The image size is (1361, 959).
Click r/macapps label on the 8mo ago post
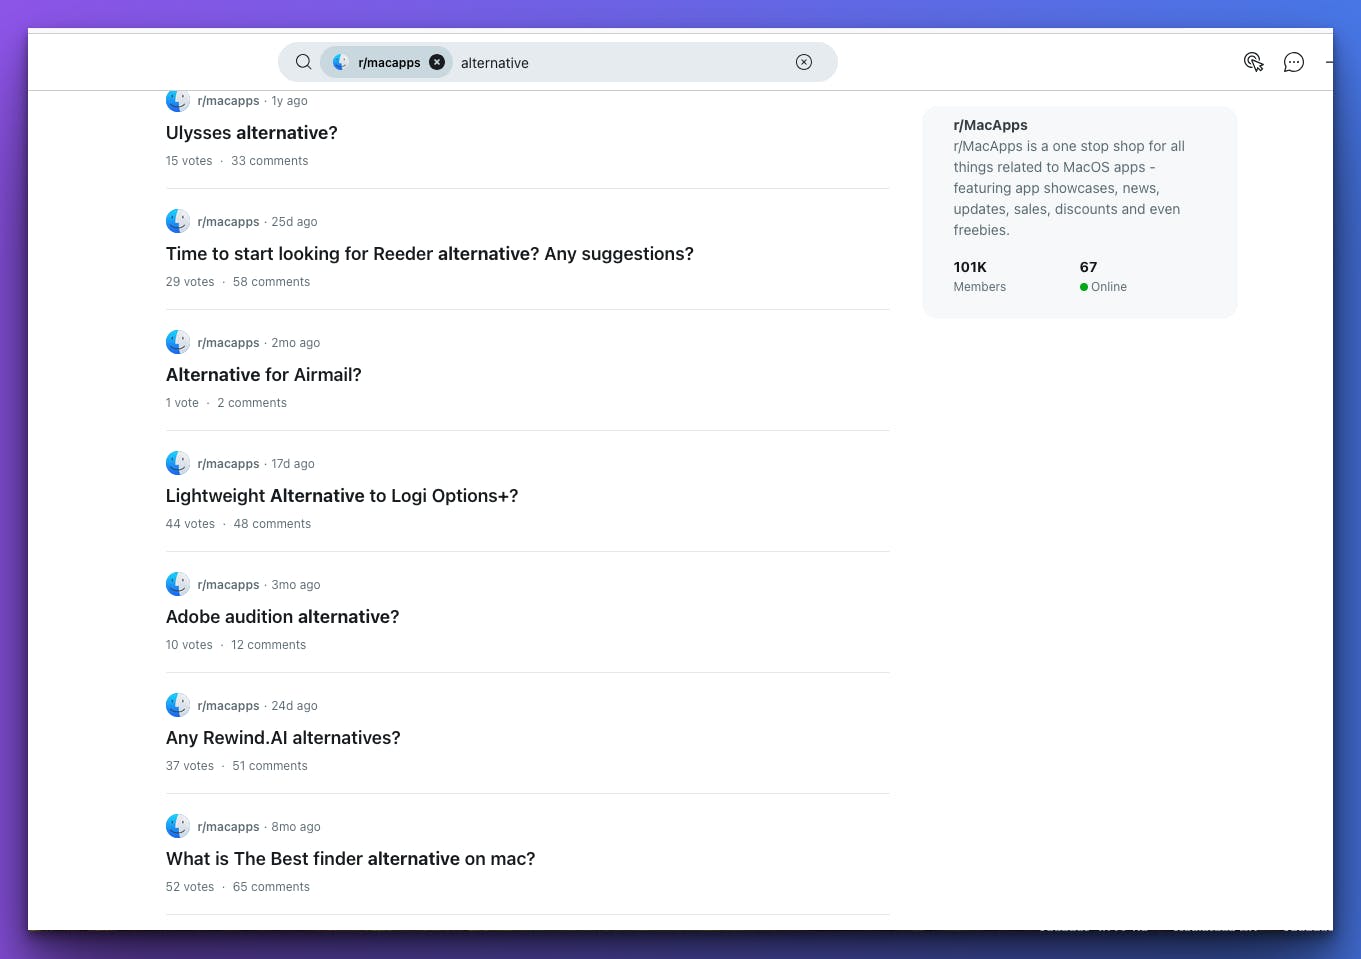pyautogui.click(x=228, y=827)
